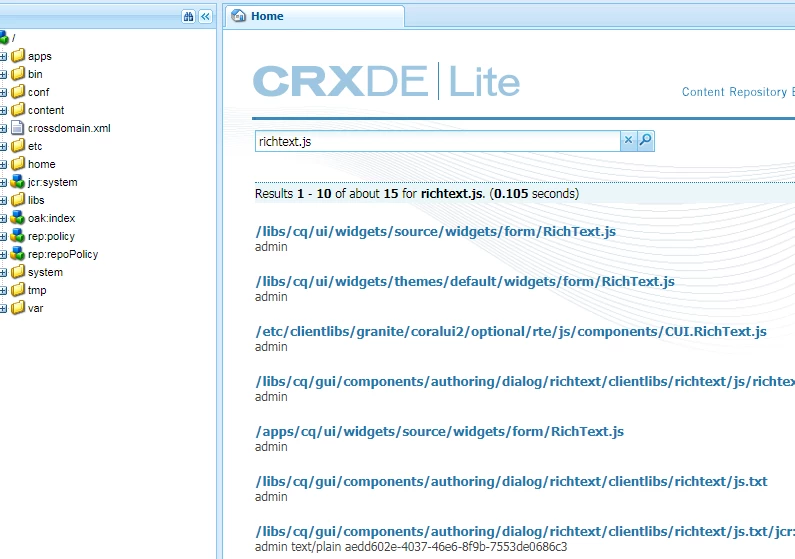Click the crossdomain.xml file icon
This screenshot has width=795, height=559.
click(18, 128)
